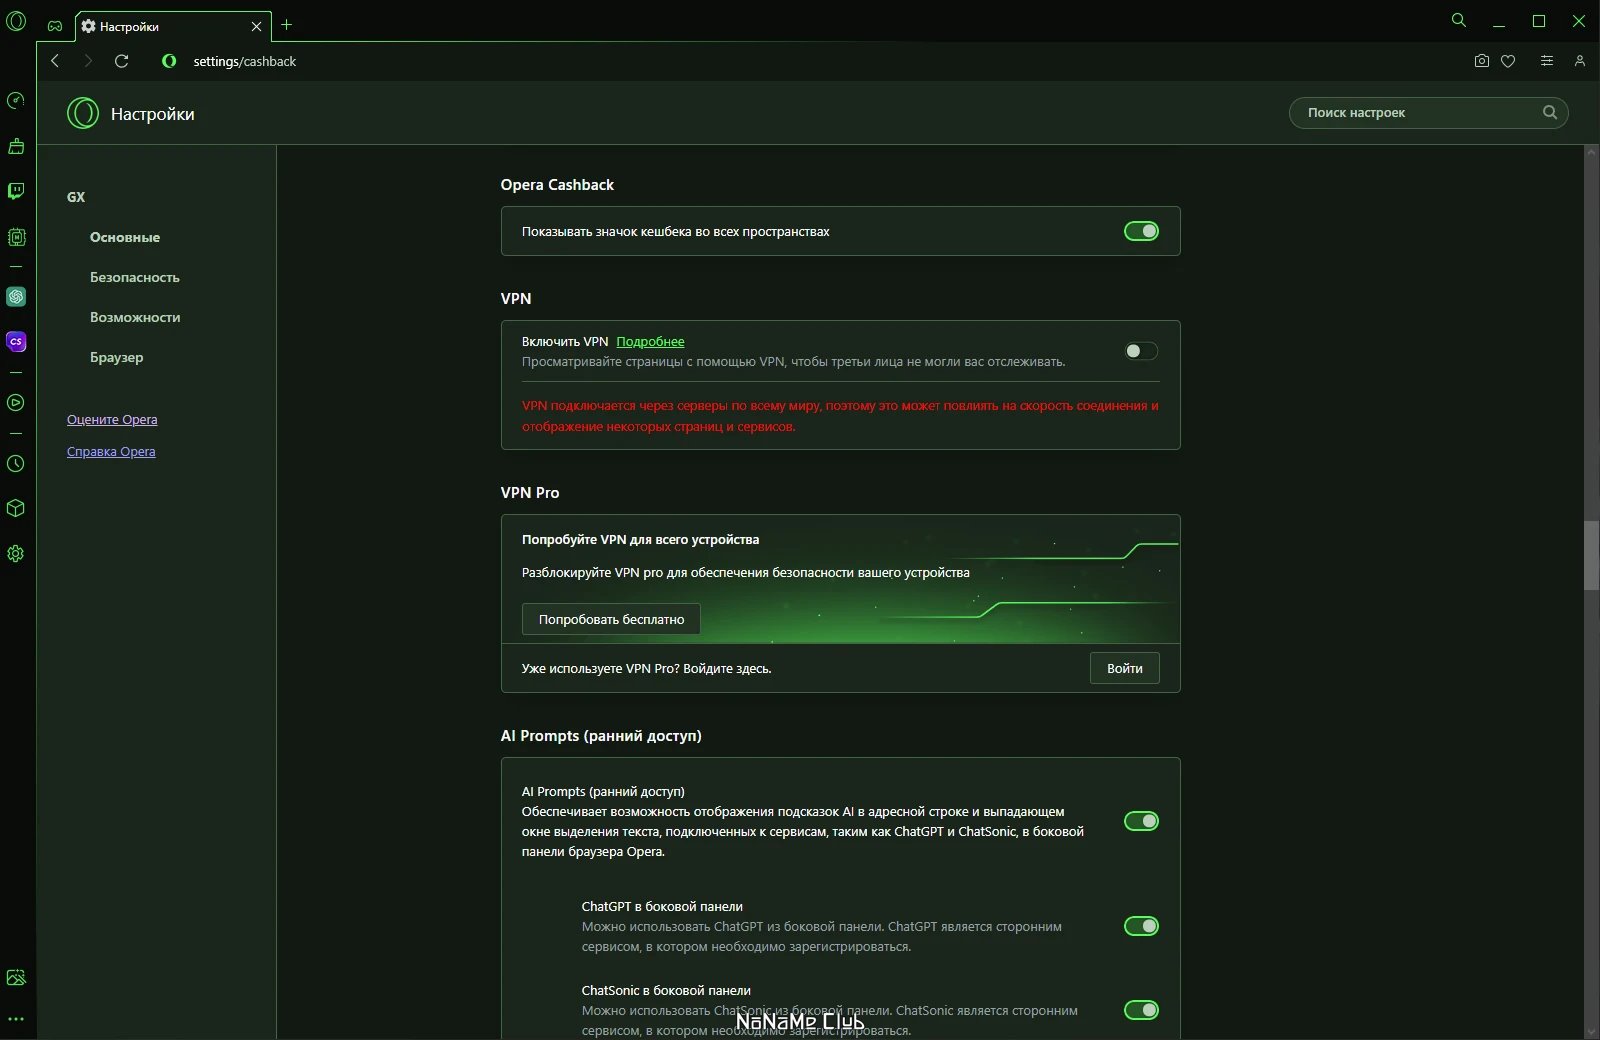Open history via the clock sidebar icon
This screenshot has height=1040, width=1600.
pyautogui.click(x=16, y=464)
